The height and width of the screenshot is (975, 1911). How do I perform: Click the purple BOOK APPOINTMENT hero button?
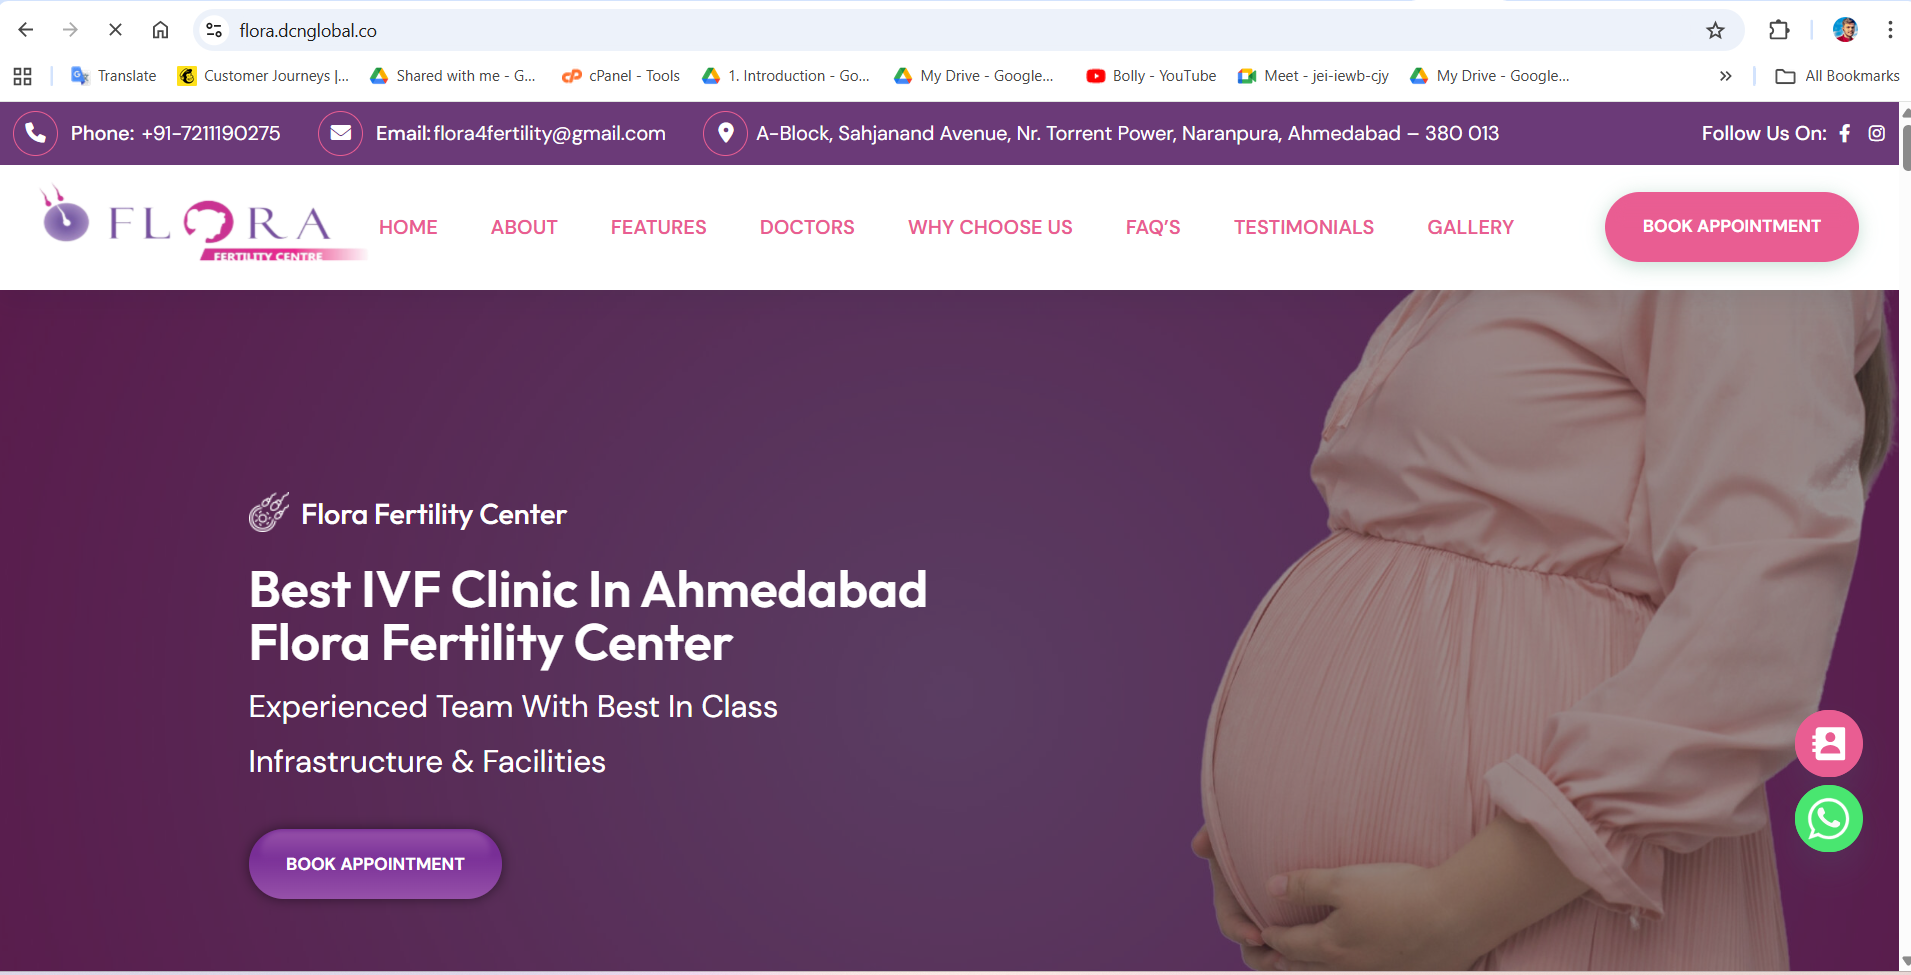pos(375,864)
